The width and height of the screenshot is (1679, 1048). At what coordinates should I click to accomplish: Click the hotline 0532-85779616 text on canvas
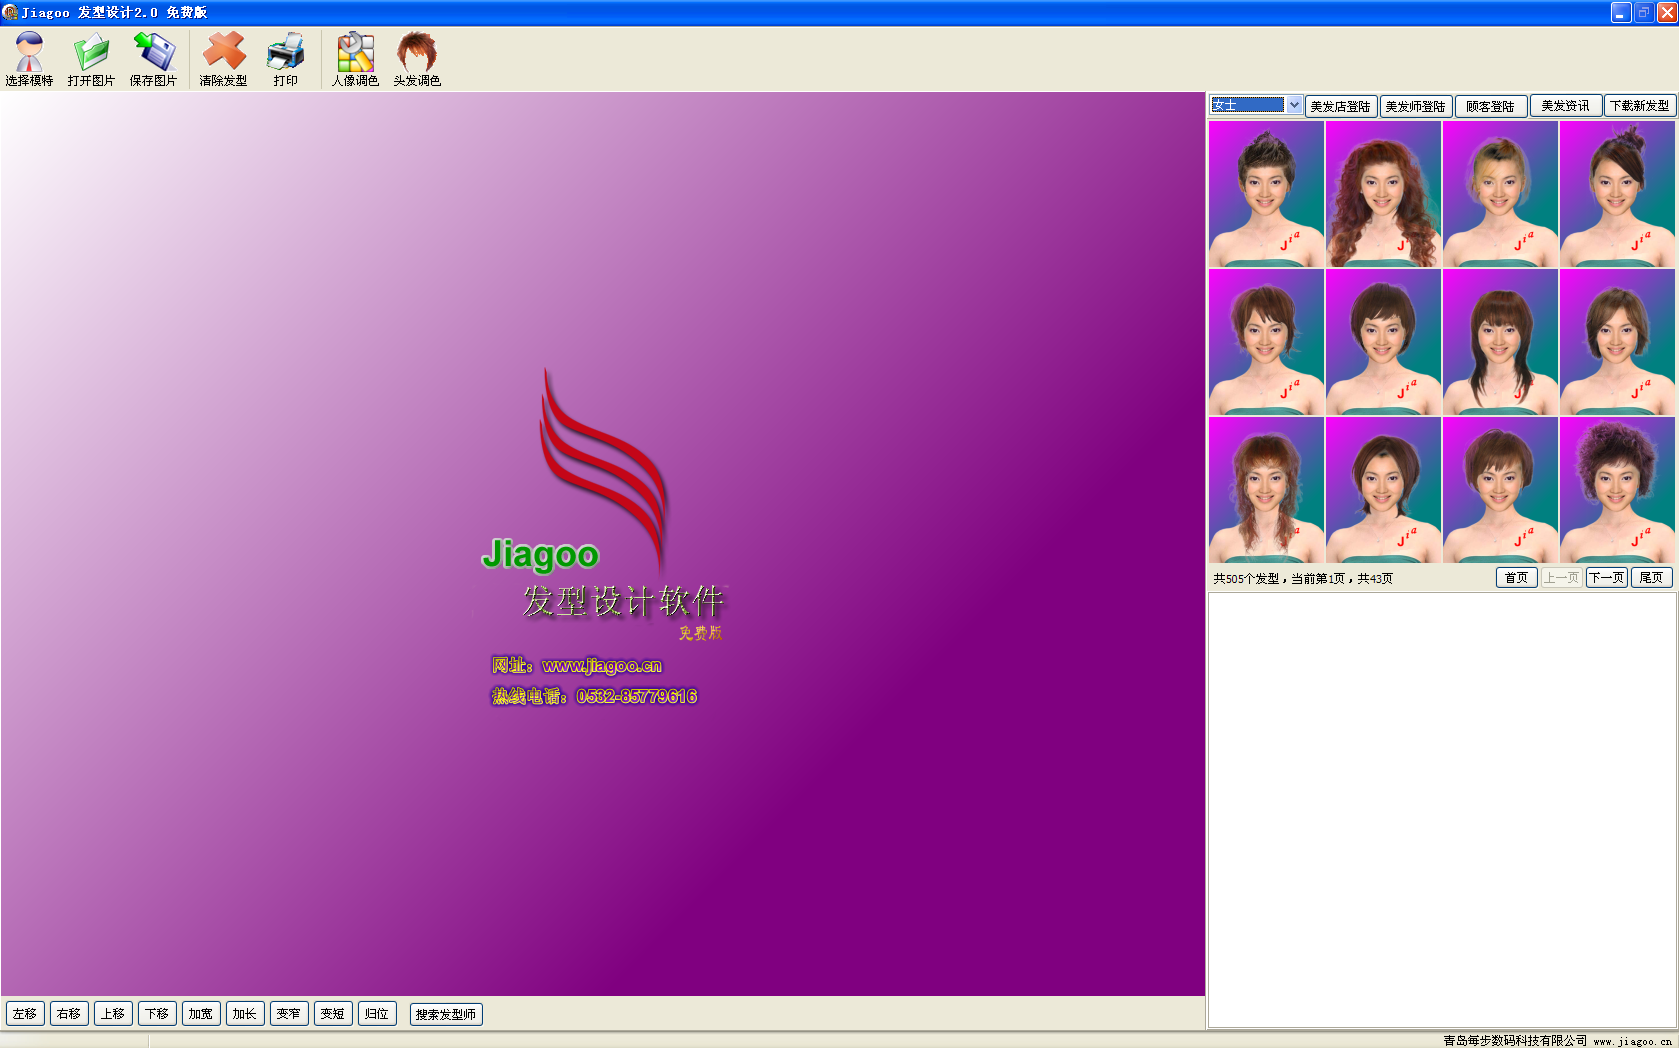(x=637, y=696)
